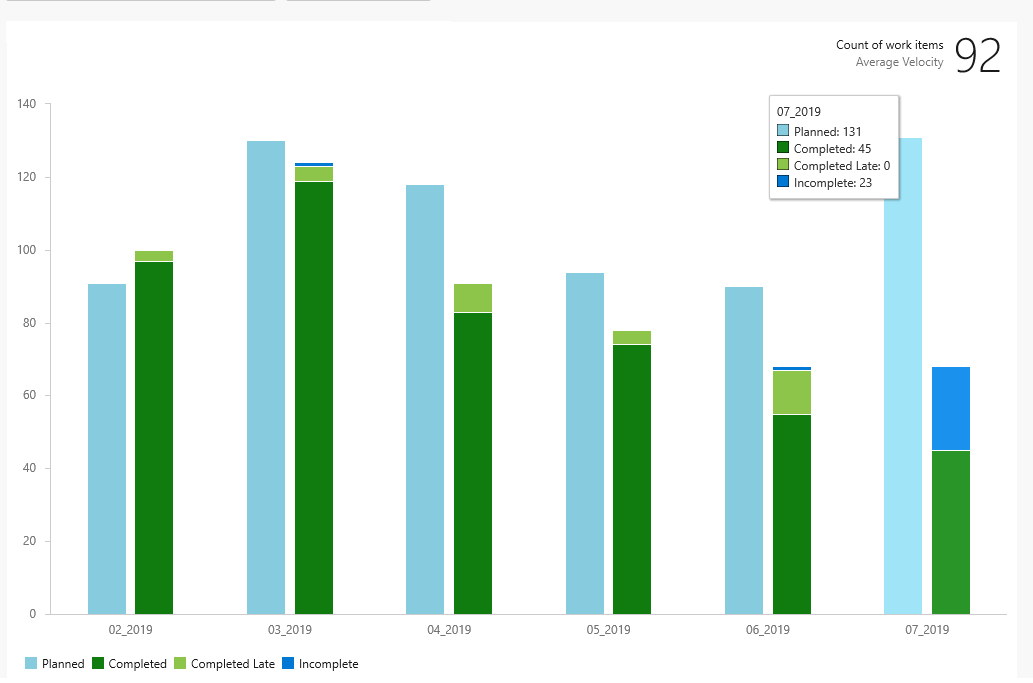
Task: Click the dark green Completed bar for 03_2019
Action: click(x=314, y=398)
